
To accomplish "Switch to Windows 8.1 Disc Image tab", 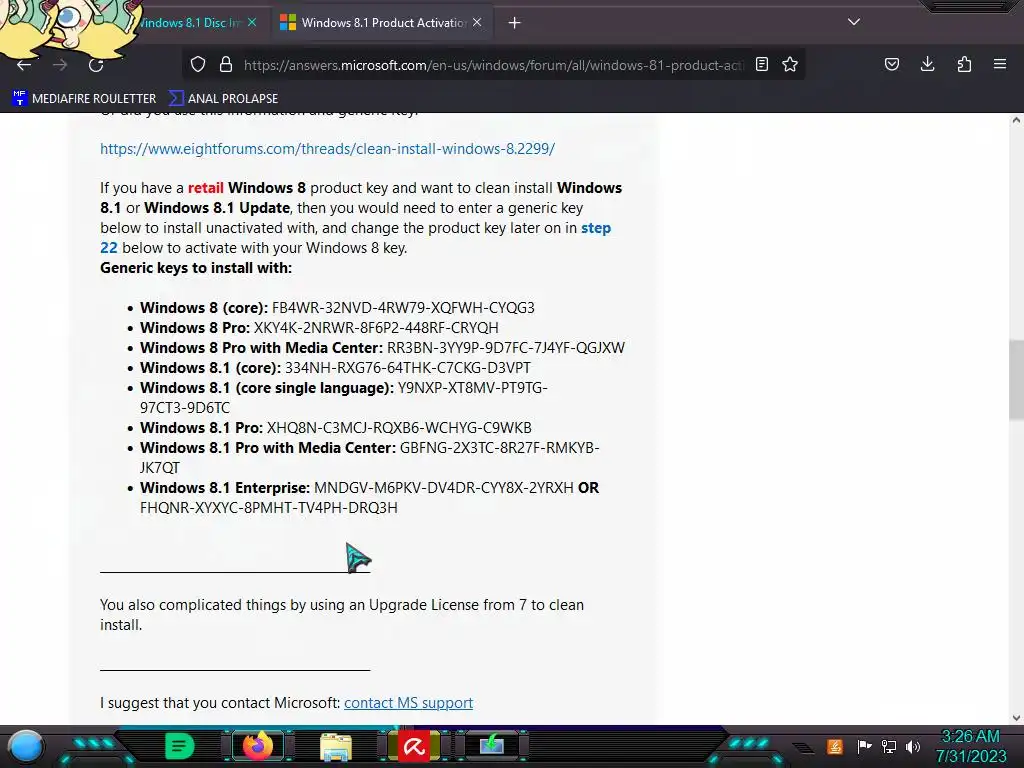I will (189, 23).
